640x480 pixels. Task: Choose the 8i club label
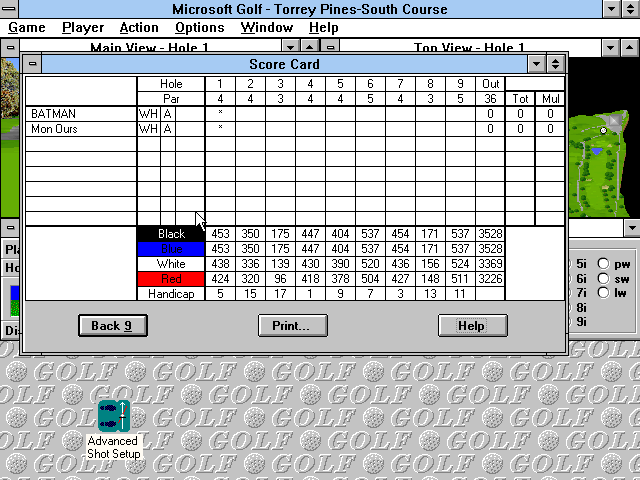tap(581, 307)
